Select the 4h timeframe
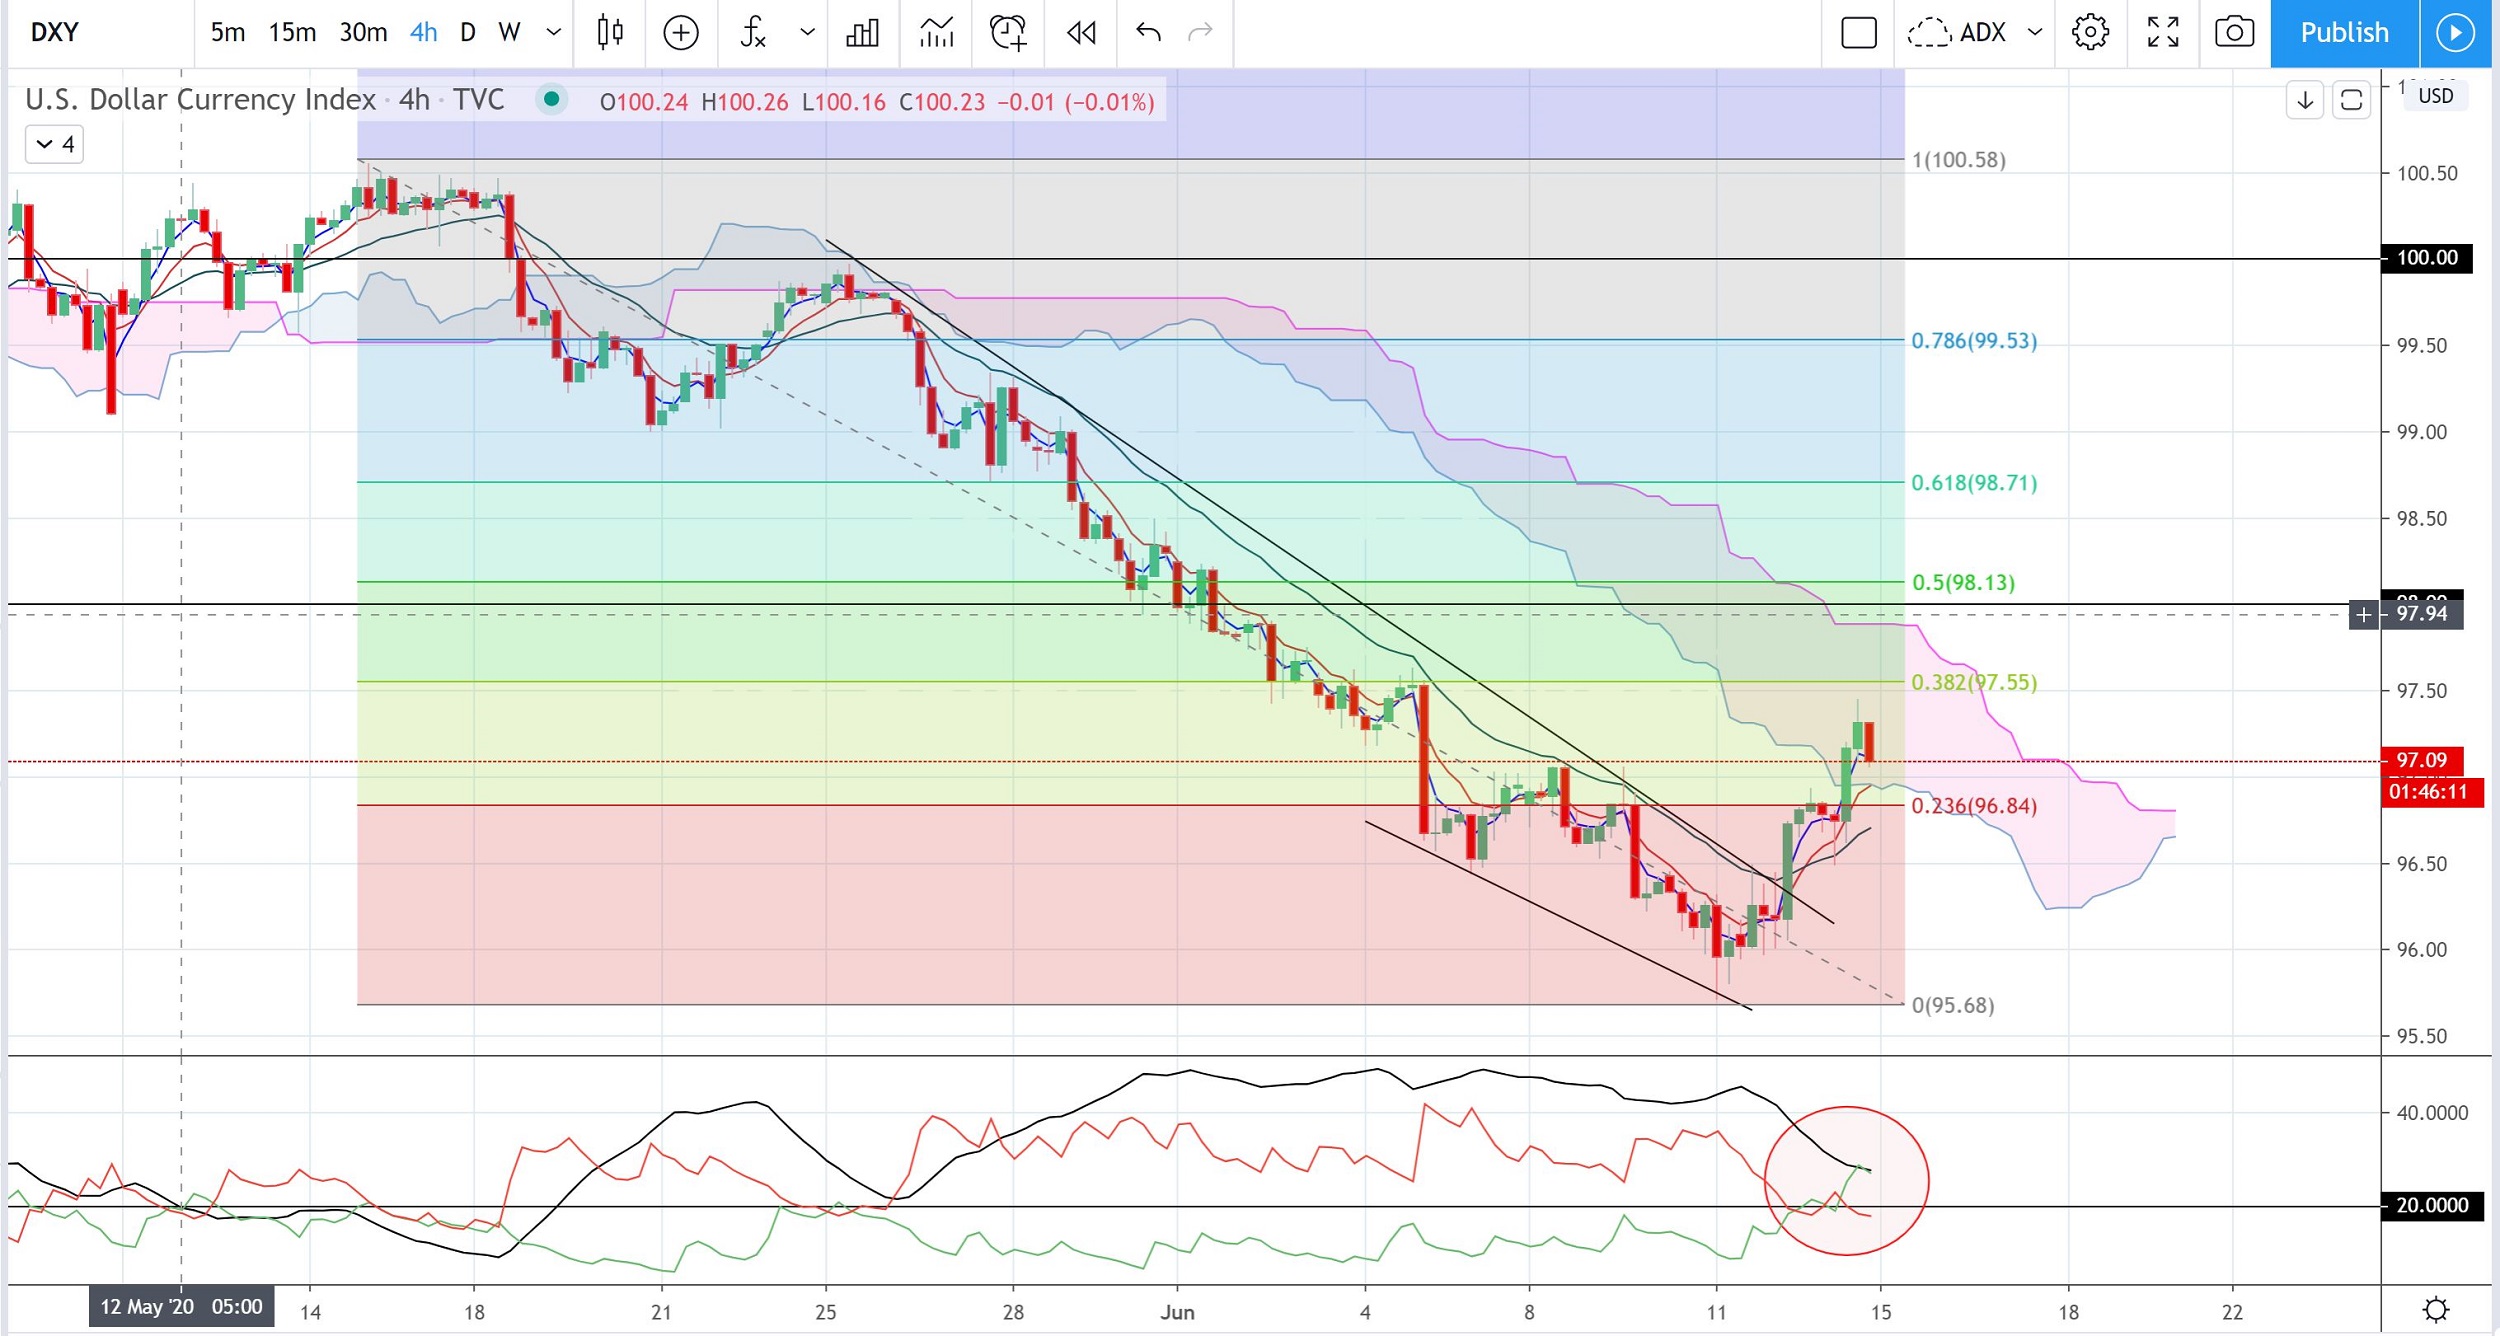Image resolution: width=2500 pixels, height=1336 pixels. [x=424, y=33]
